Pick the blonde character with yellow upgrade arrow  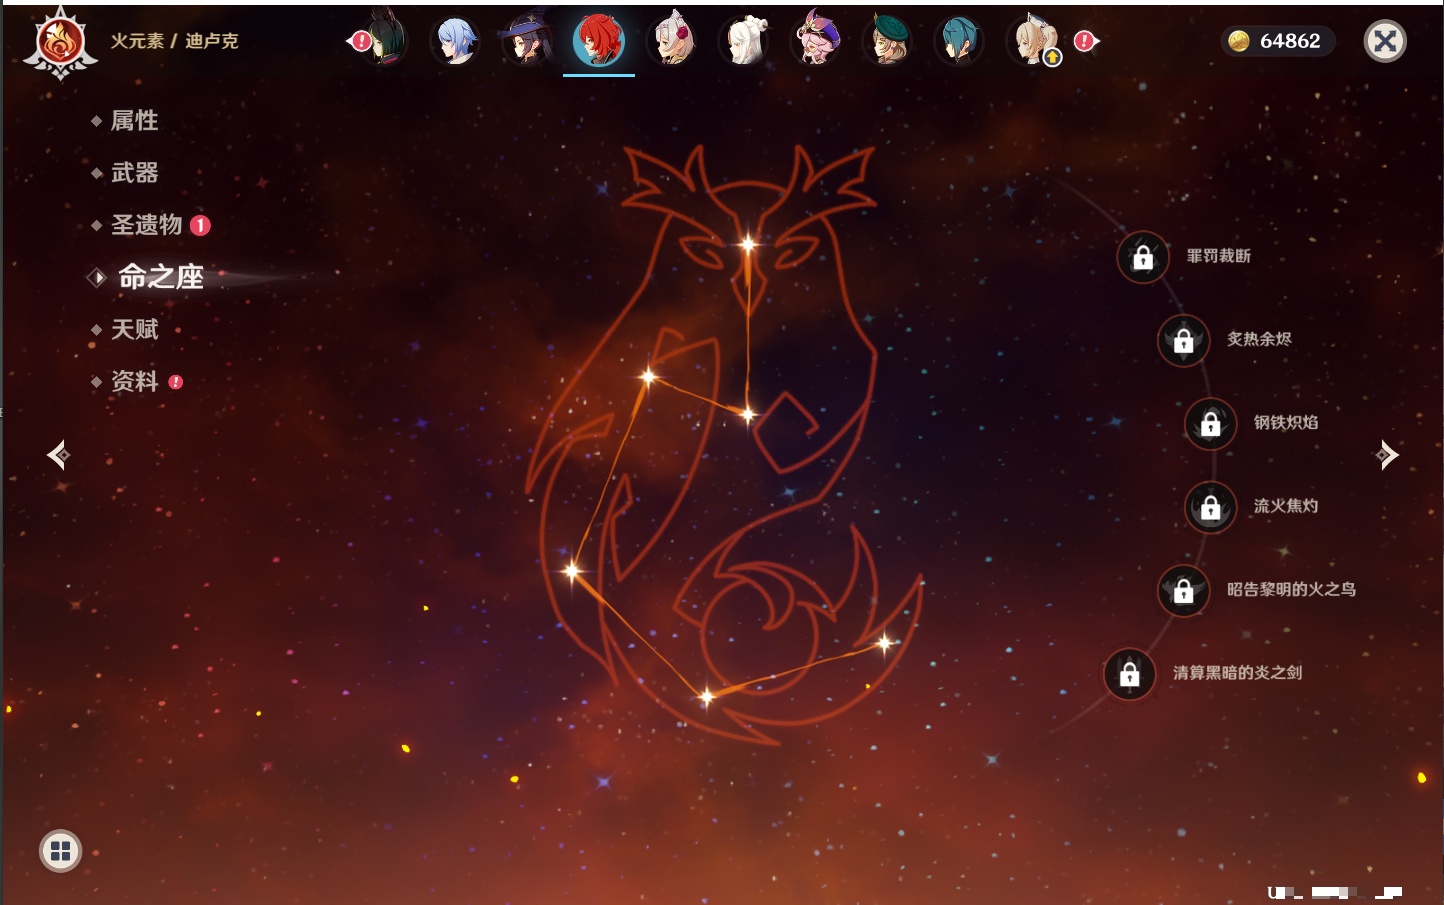[x=1034, y=42]
